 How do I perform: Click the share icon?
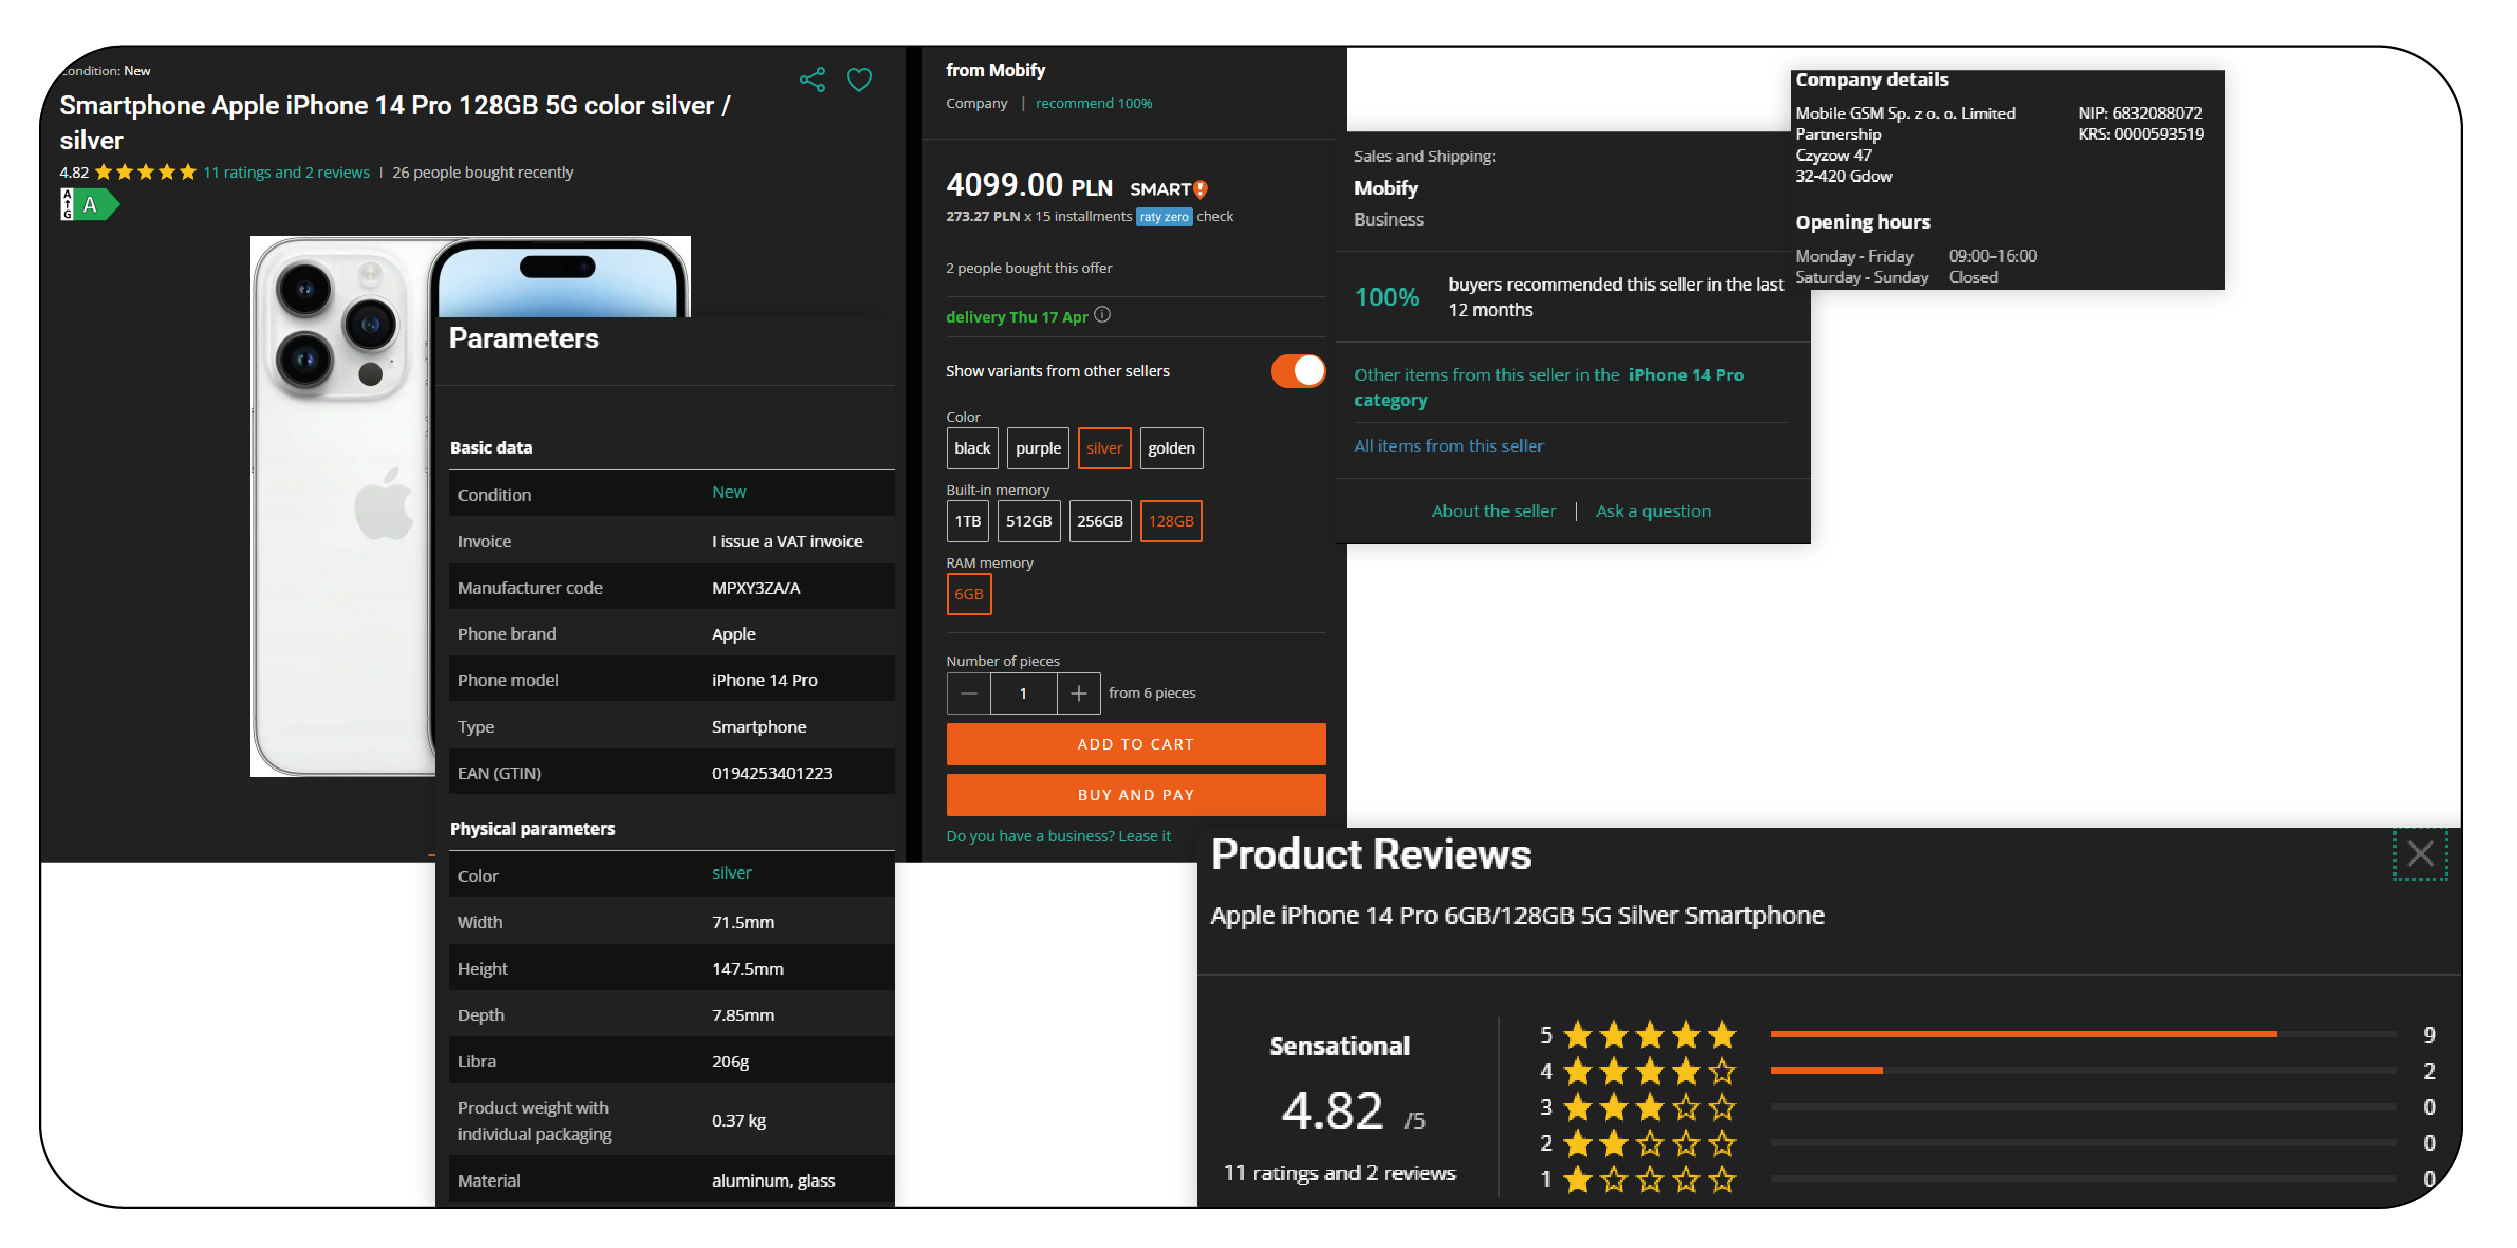[812, 80]
